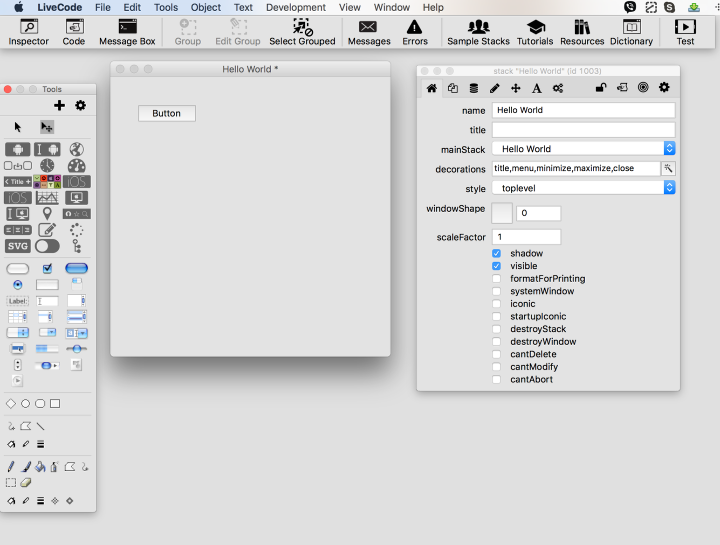Select the tree view widget
The image size is (720, 545).
(x=77, y=246)
